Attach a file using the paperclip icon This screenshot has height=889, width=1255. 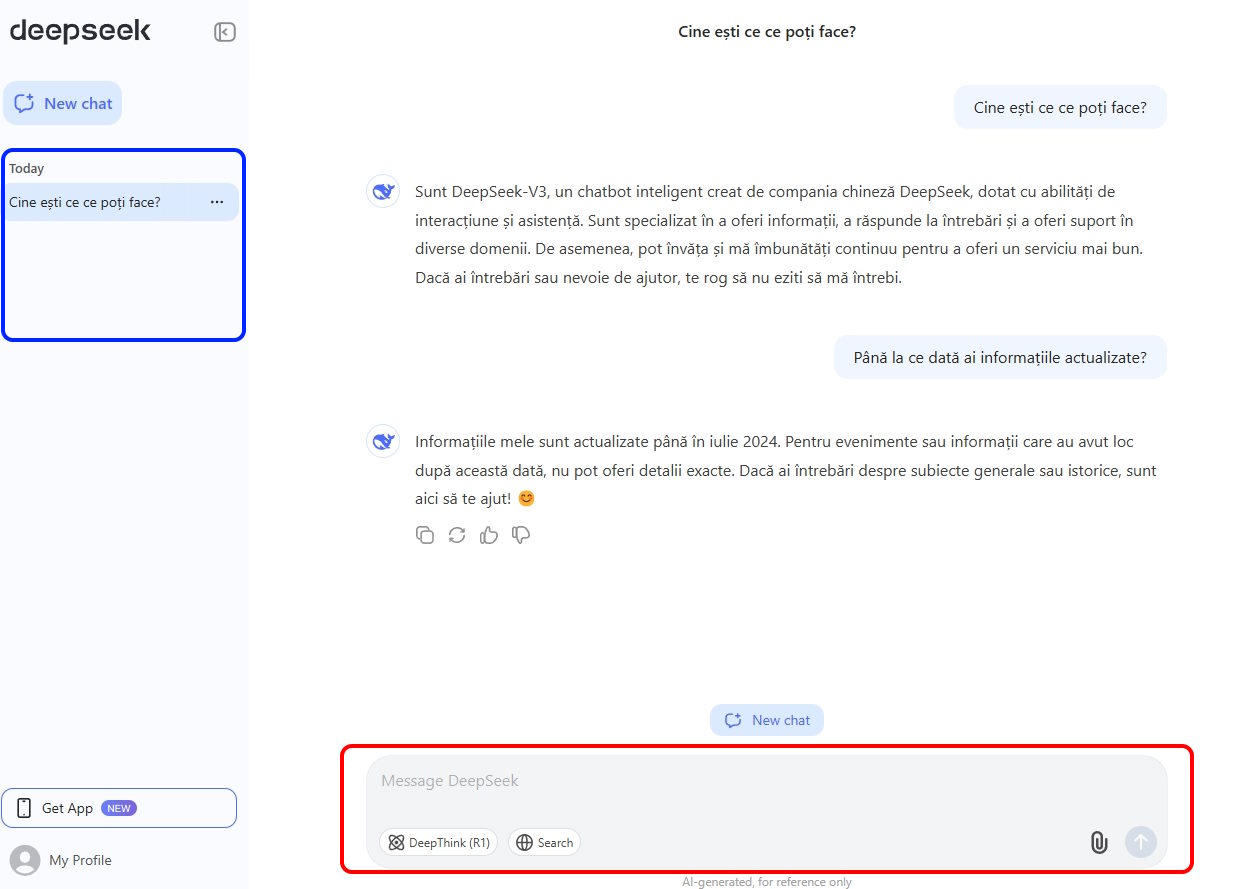(1098, 843)
